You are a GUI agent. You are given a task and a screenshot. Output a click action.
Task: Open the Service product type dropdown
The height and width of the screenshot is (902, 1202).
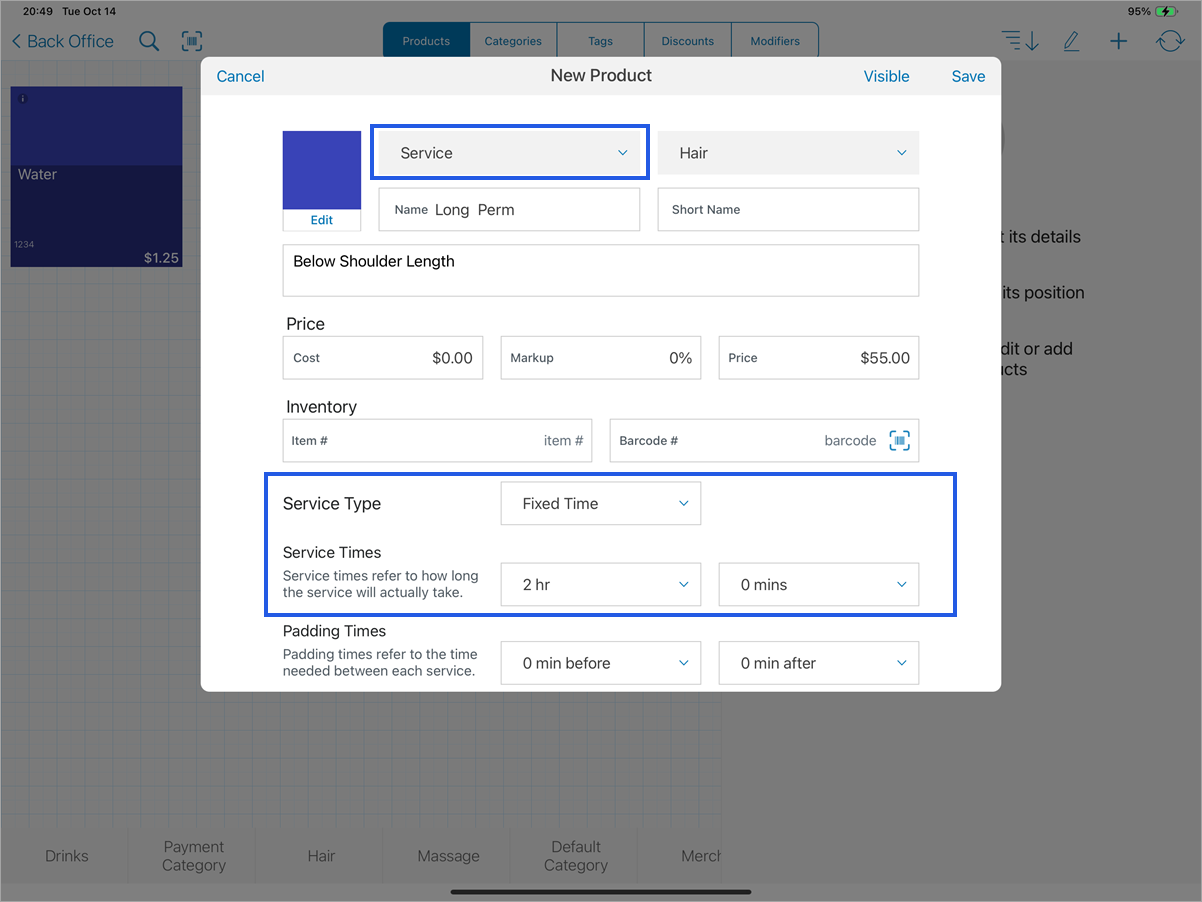[509, 152]
